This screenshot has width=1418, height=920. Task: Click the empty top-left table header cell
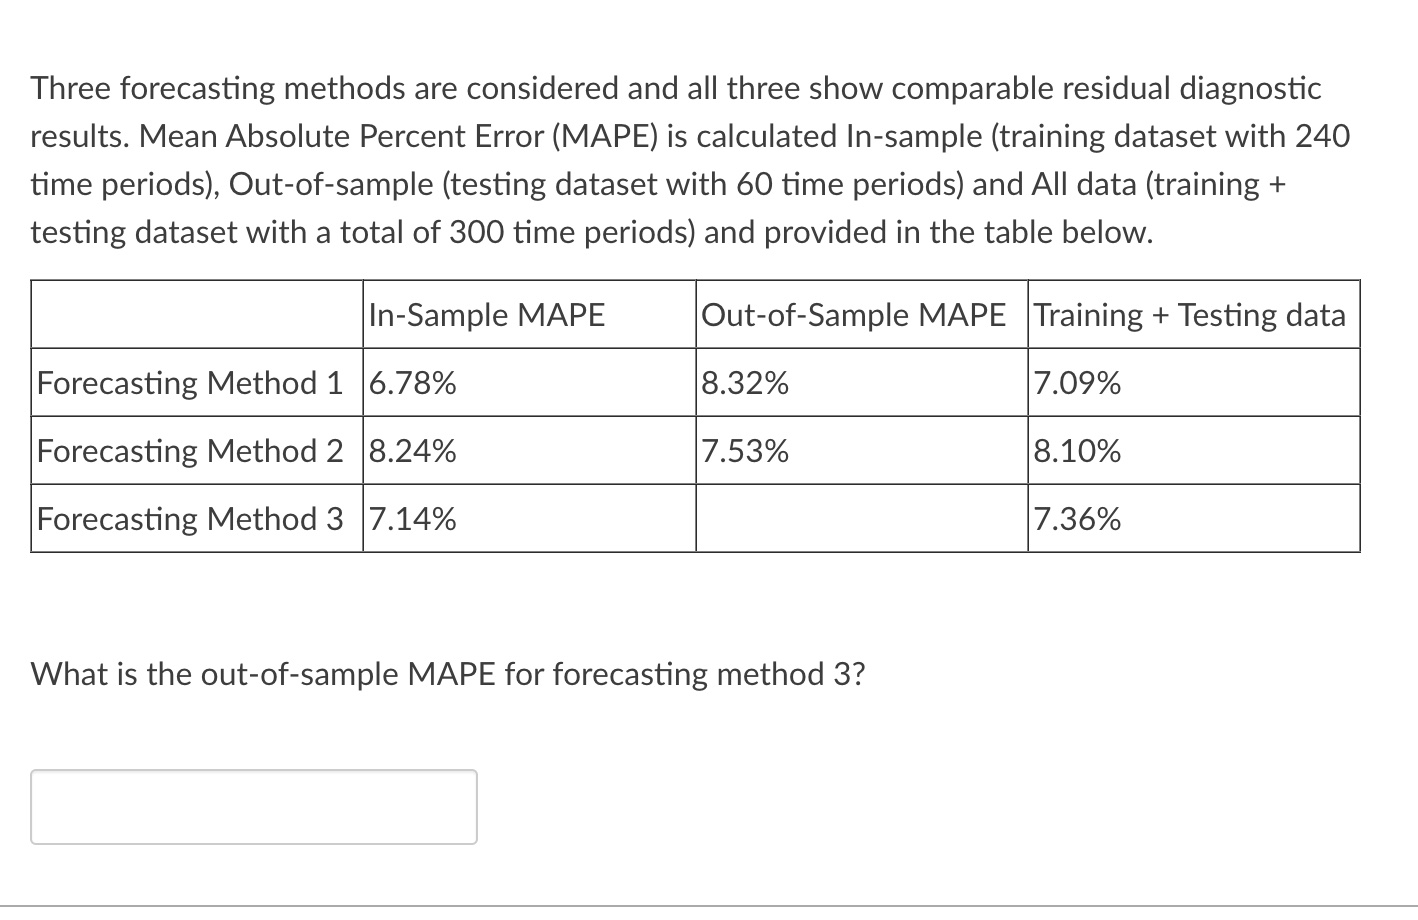pyautogui.click(x=194, y=314)
